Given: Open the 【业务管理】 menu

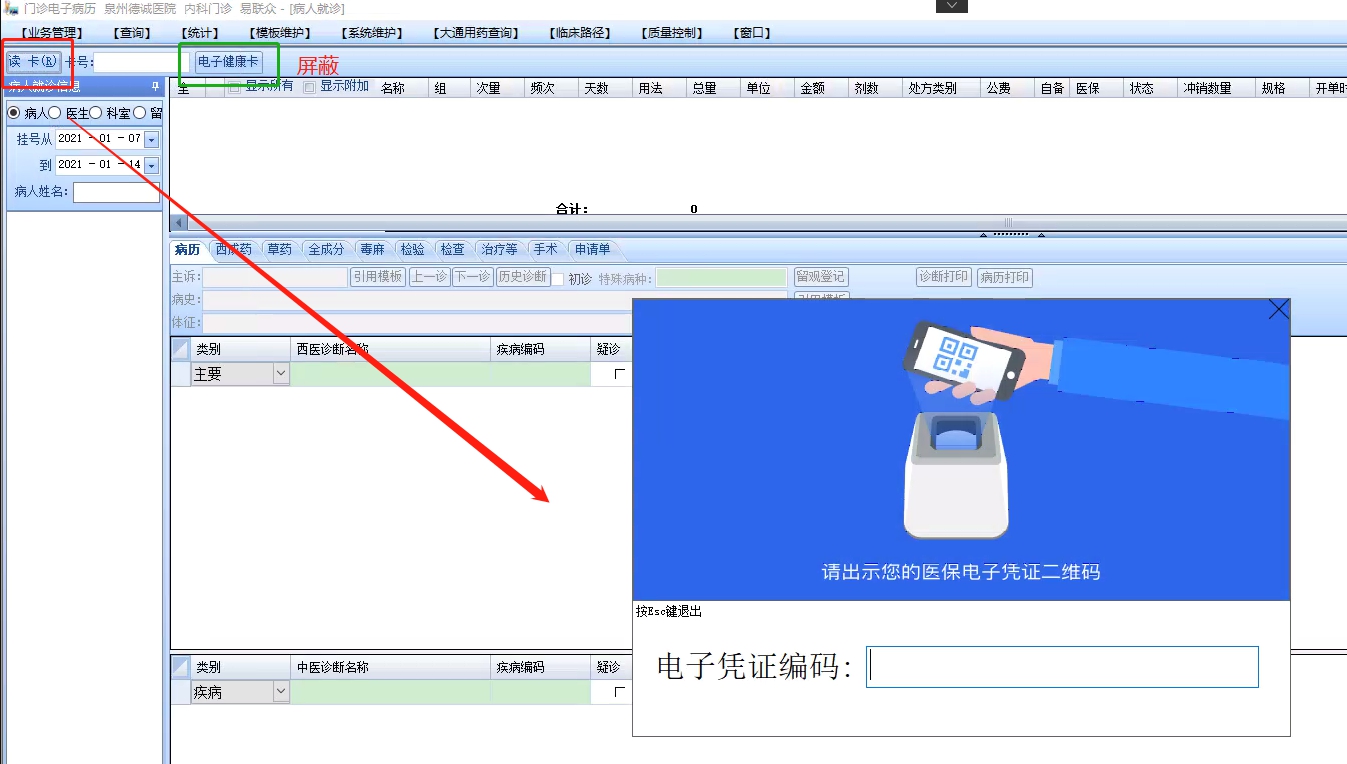Looking at the screenshot, I should tap(51, 33).
